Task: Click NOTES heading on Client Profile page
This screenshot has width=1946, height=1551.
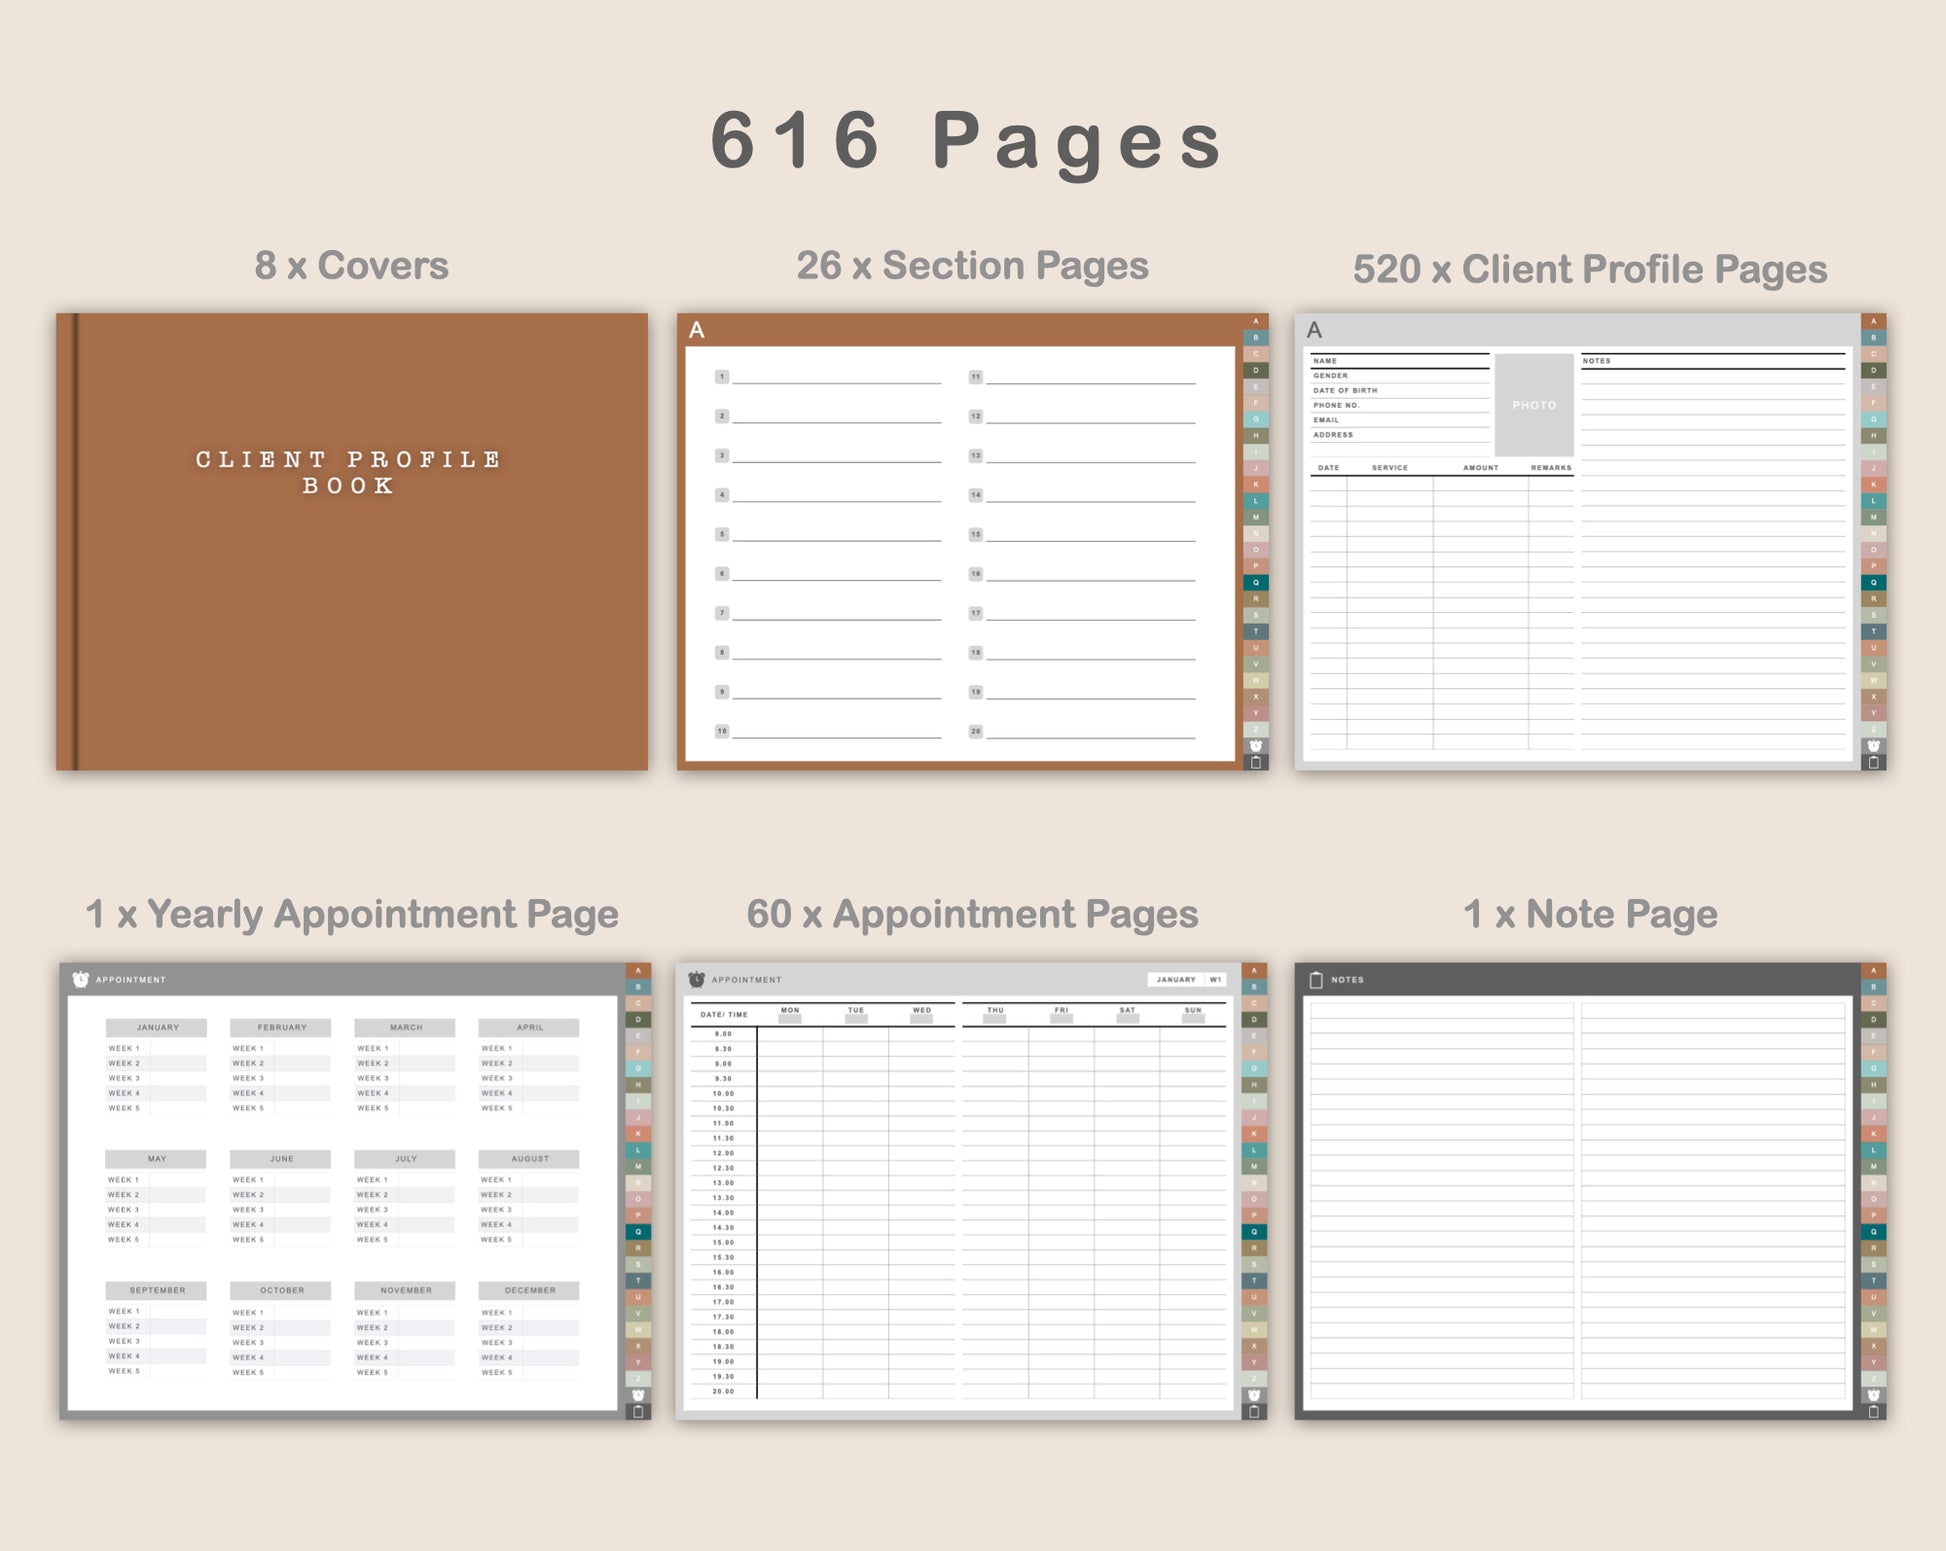Action: [x=1597, y=361]
